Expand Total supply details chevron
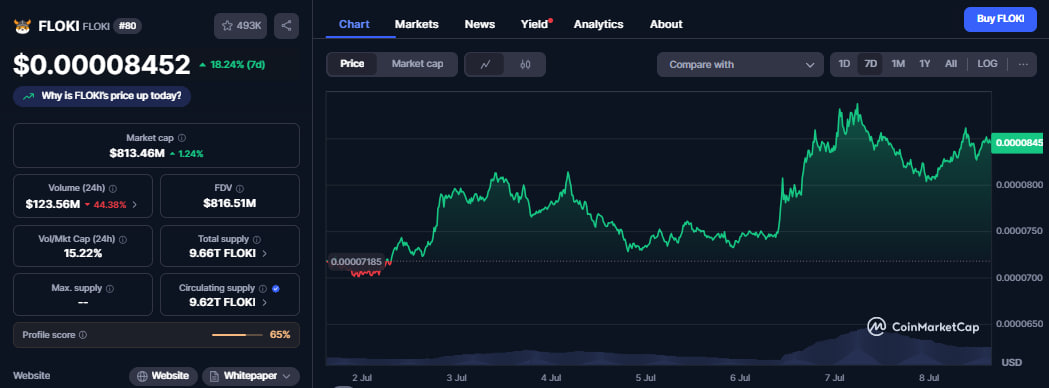 pyautogui.click(x=264, y=254)
